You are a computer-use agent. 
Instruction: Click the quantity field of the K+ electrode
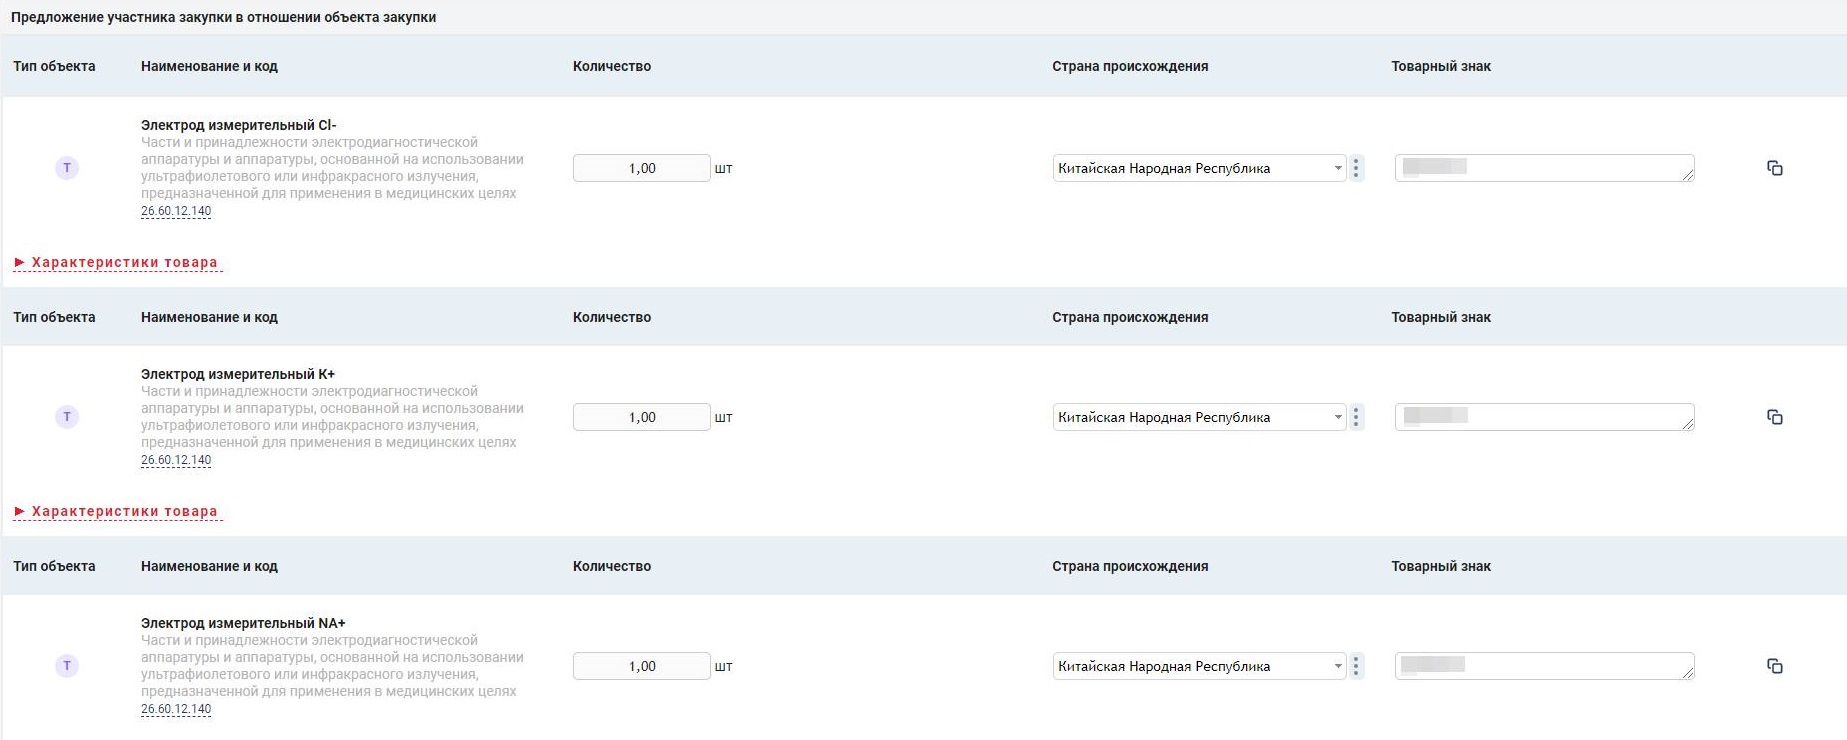[642, 417]
